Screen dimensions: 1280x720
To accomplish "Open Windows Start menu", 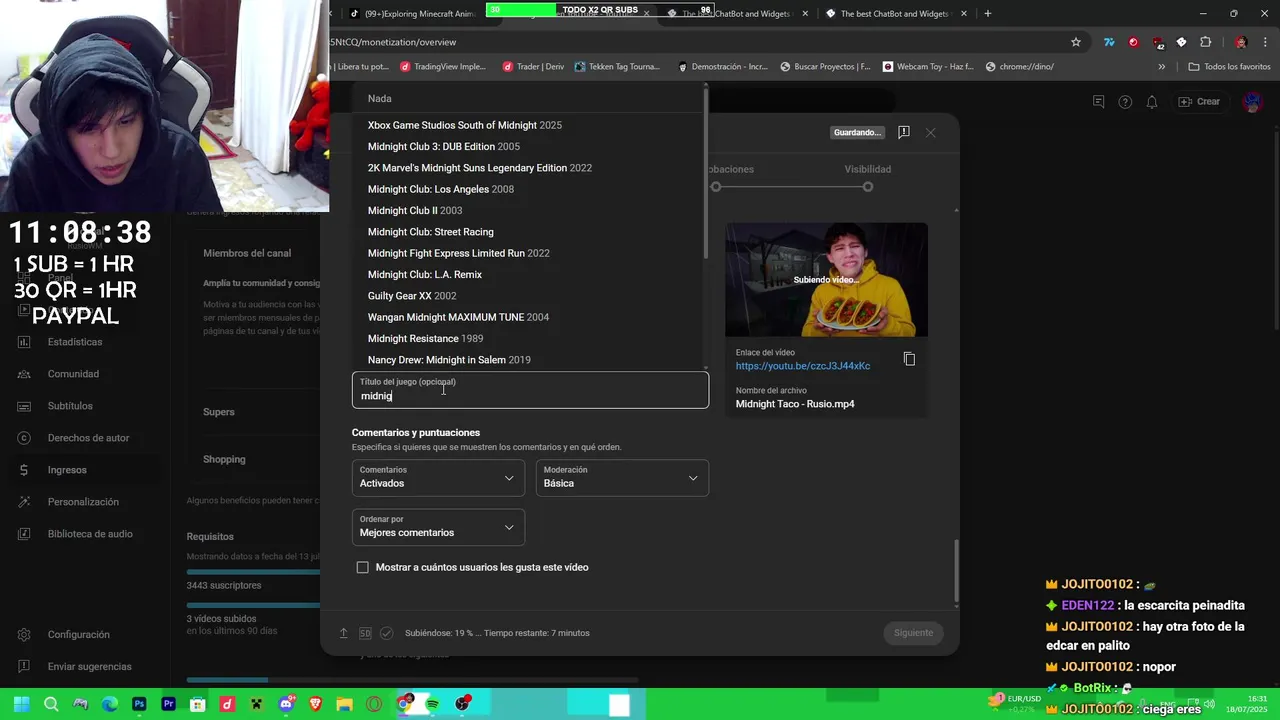I will point(21,704).
